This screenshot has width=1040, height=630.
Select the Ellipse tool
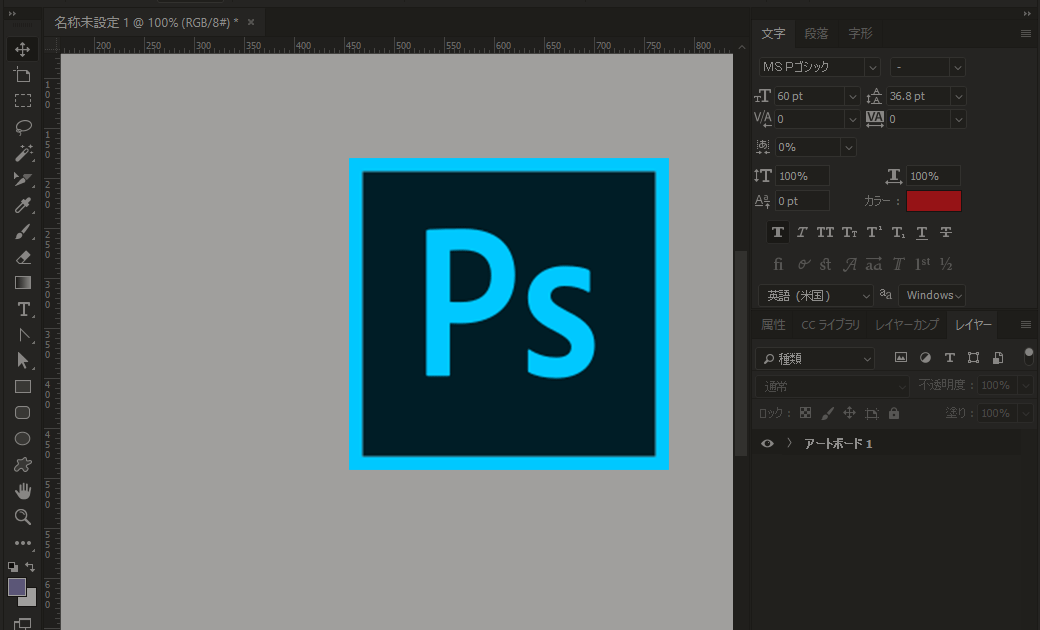[x=23, y=438]
